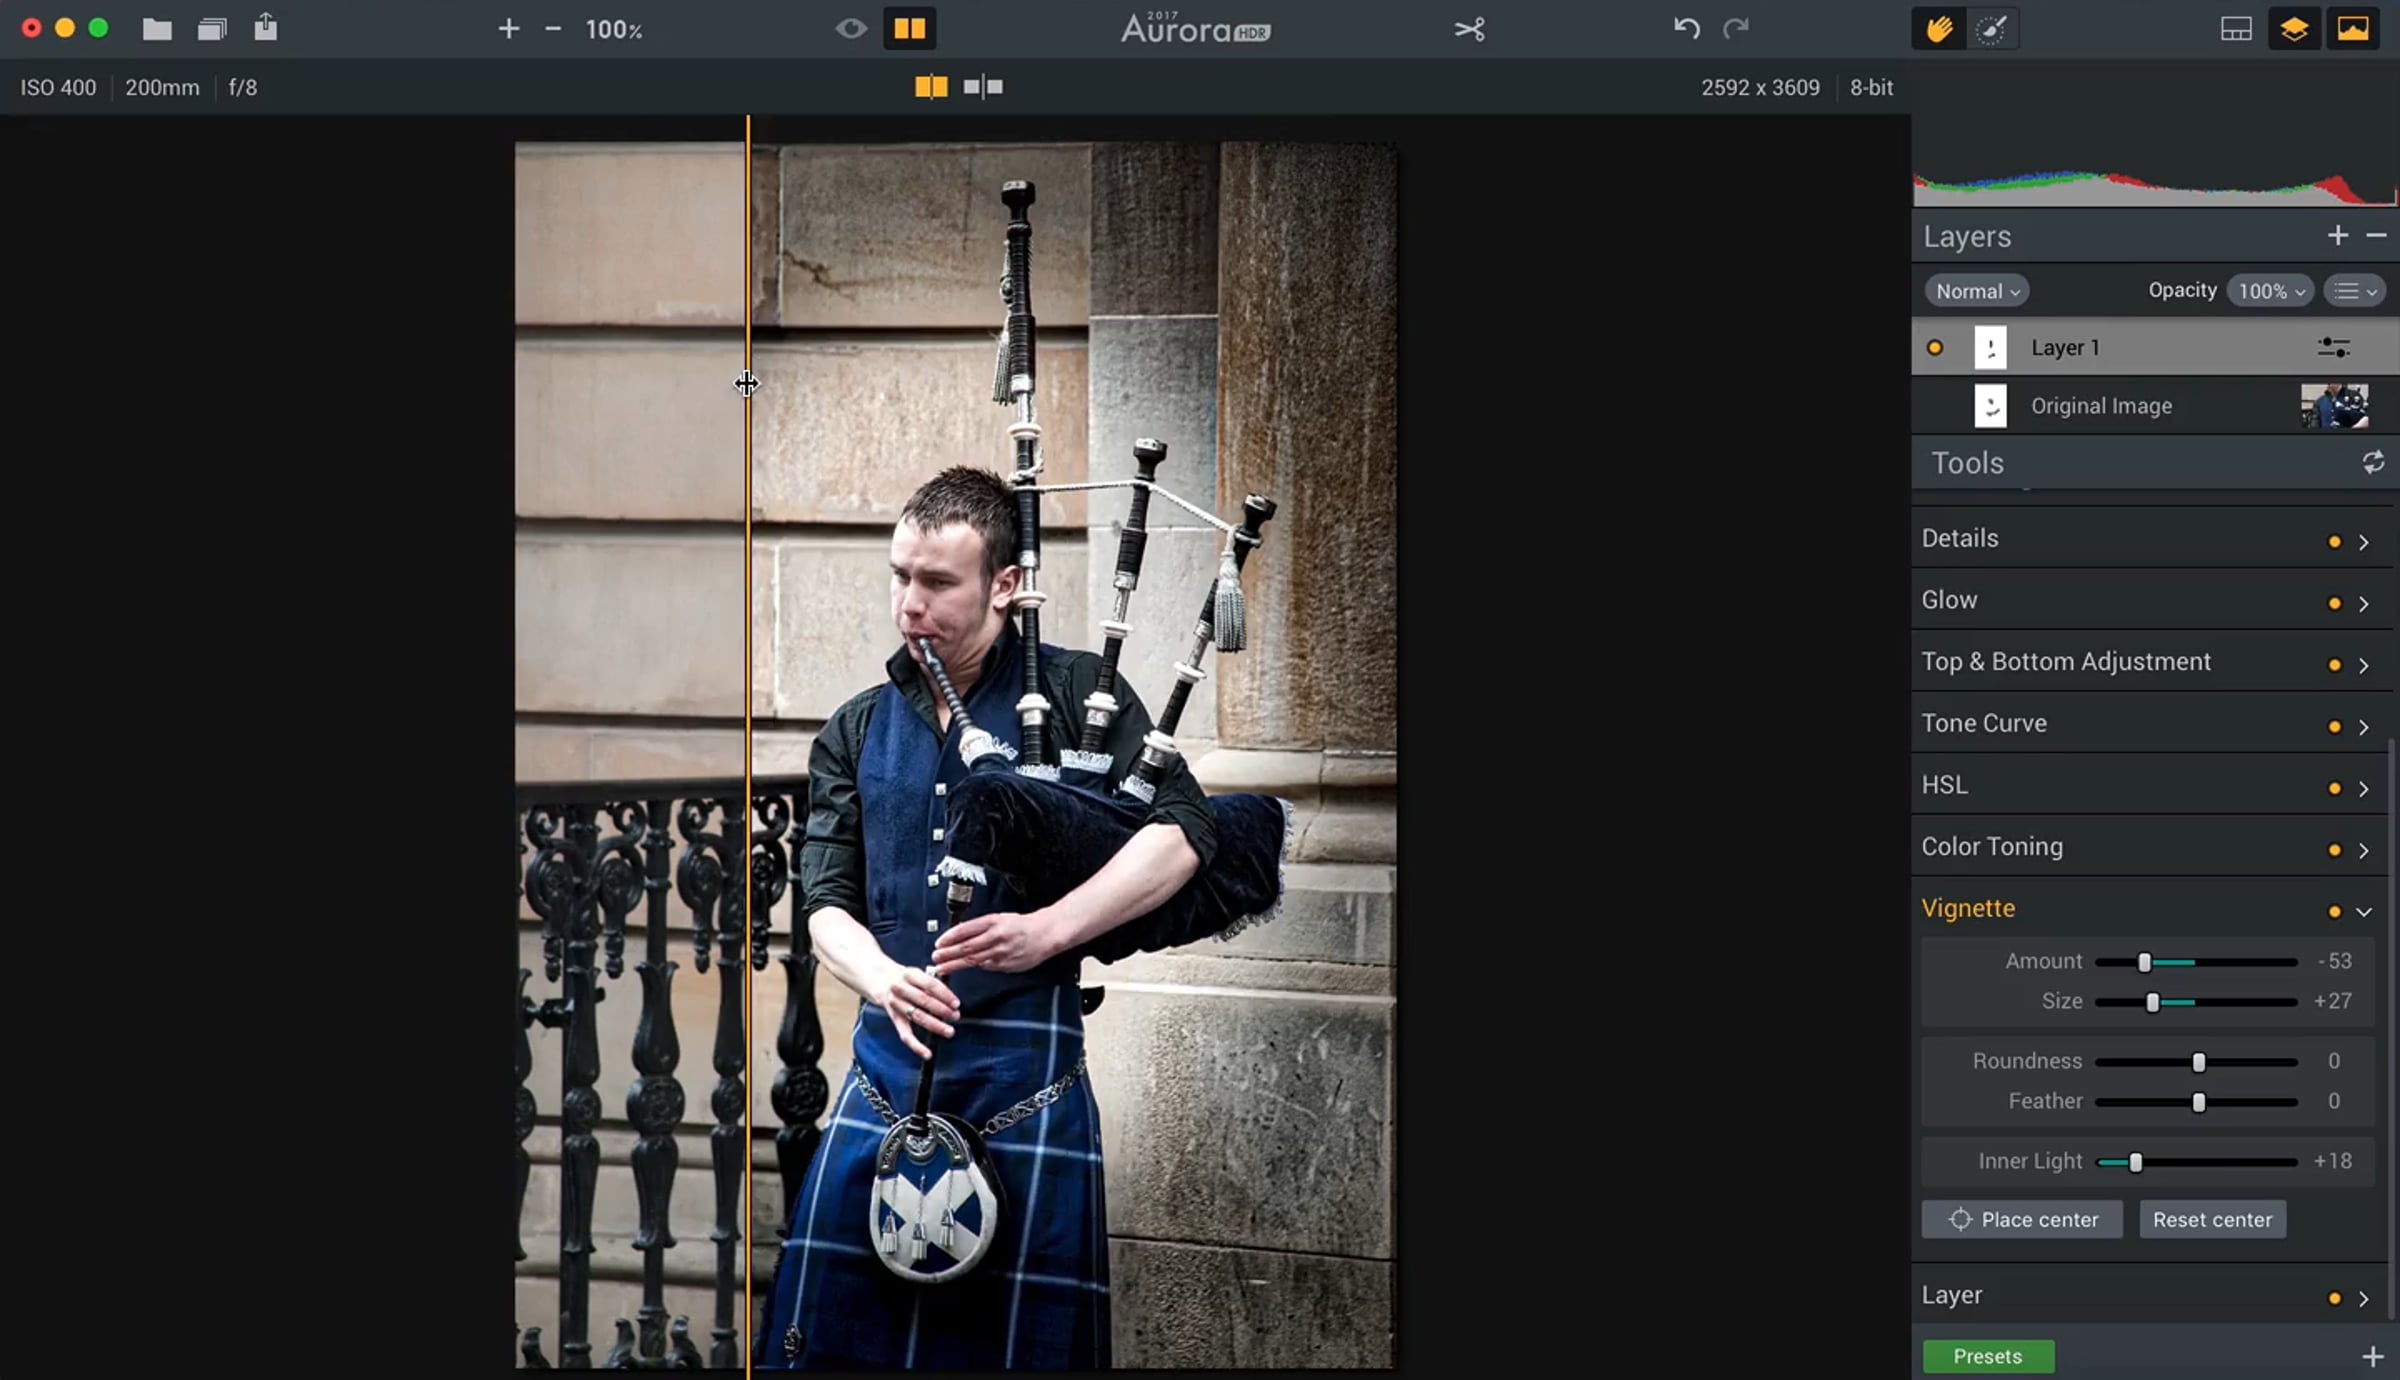Toggle the Tone Curve enable dot
This screenshot has width=2400, height=1380.
coord(2334,727)
